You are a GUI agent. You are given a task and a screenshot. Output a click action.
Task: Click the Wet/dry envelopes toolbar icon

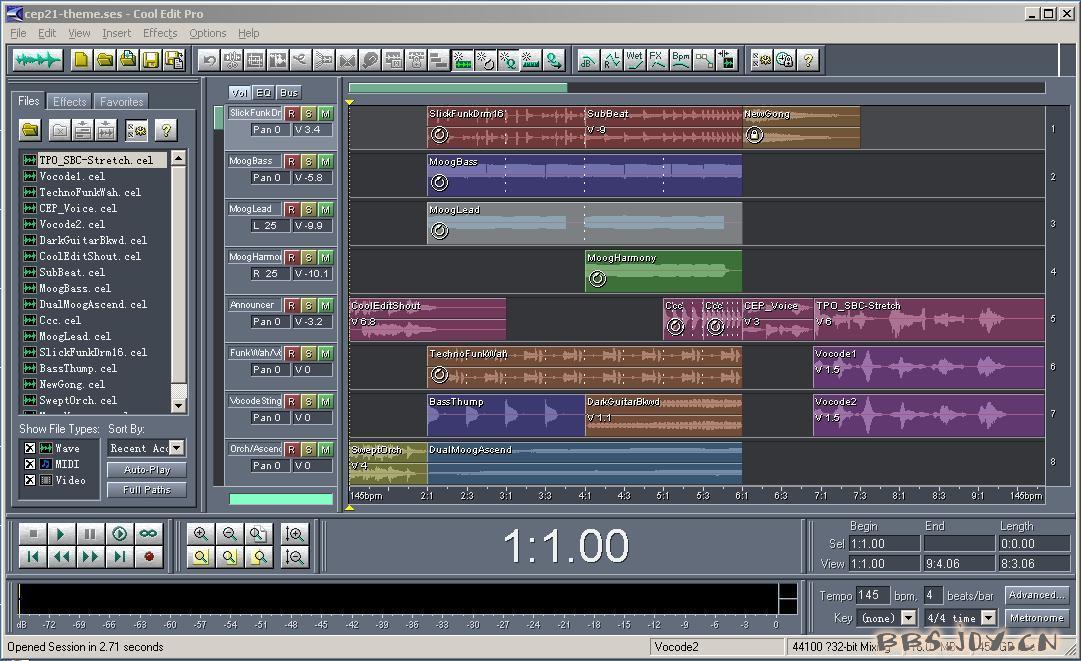[634, 61]
